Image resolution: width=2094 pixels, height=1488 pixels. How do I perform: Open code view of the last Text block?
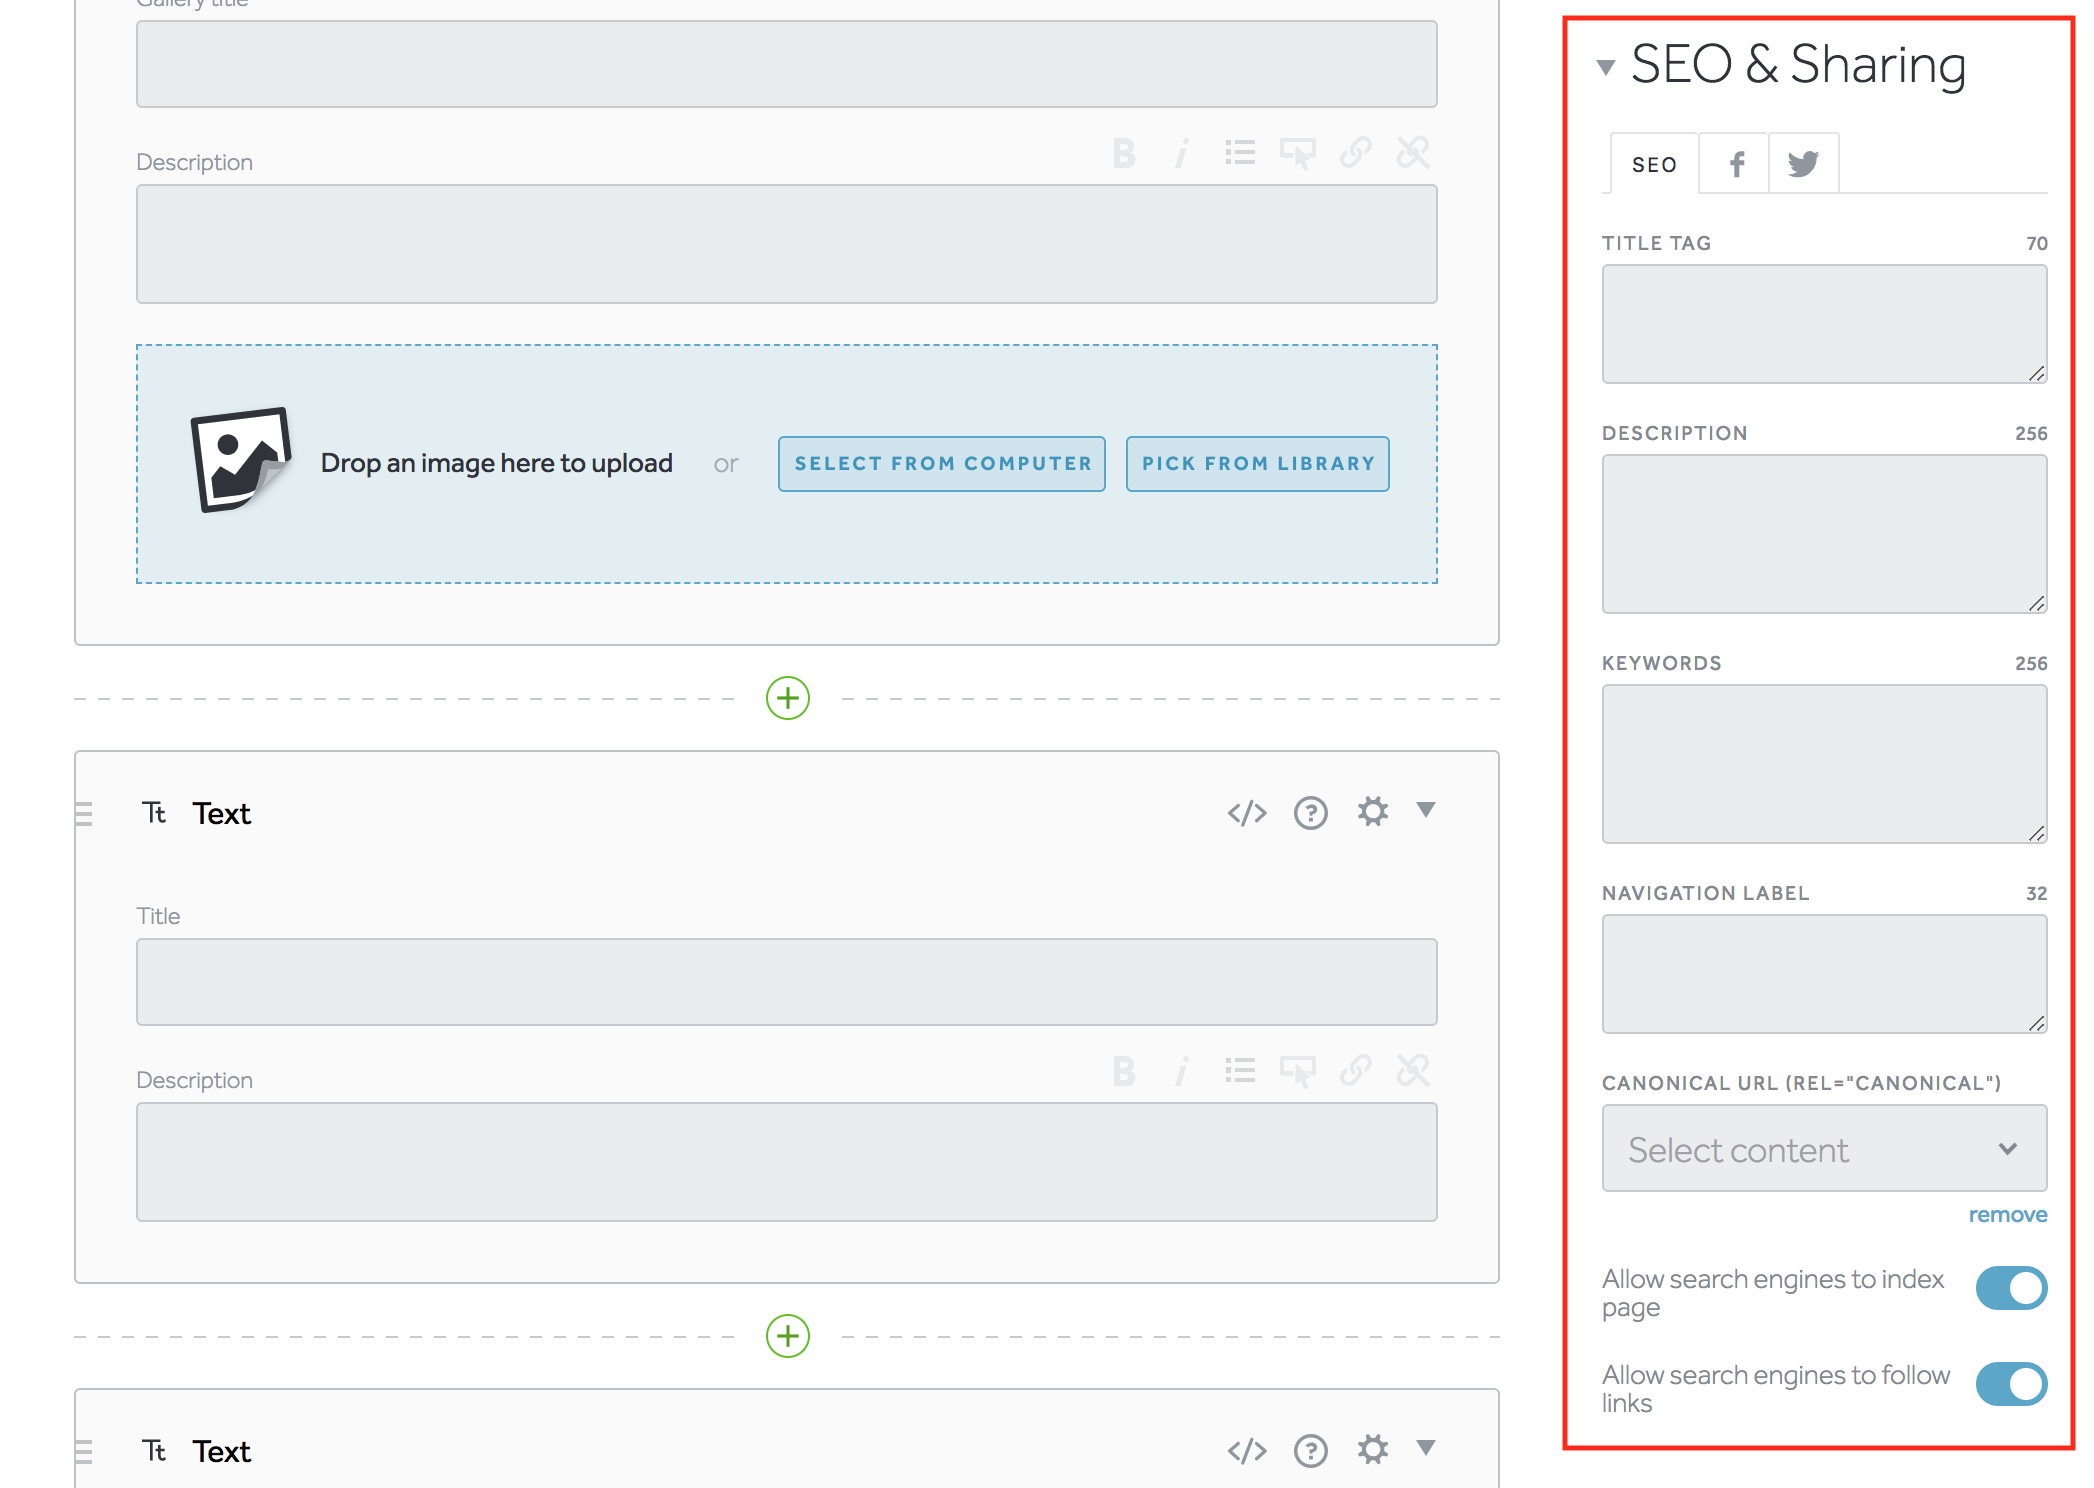coord(1247,1451)
